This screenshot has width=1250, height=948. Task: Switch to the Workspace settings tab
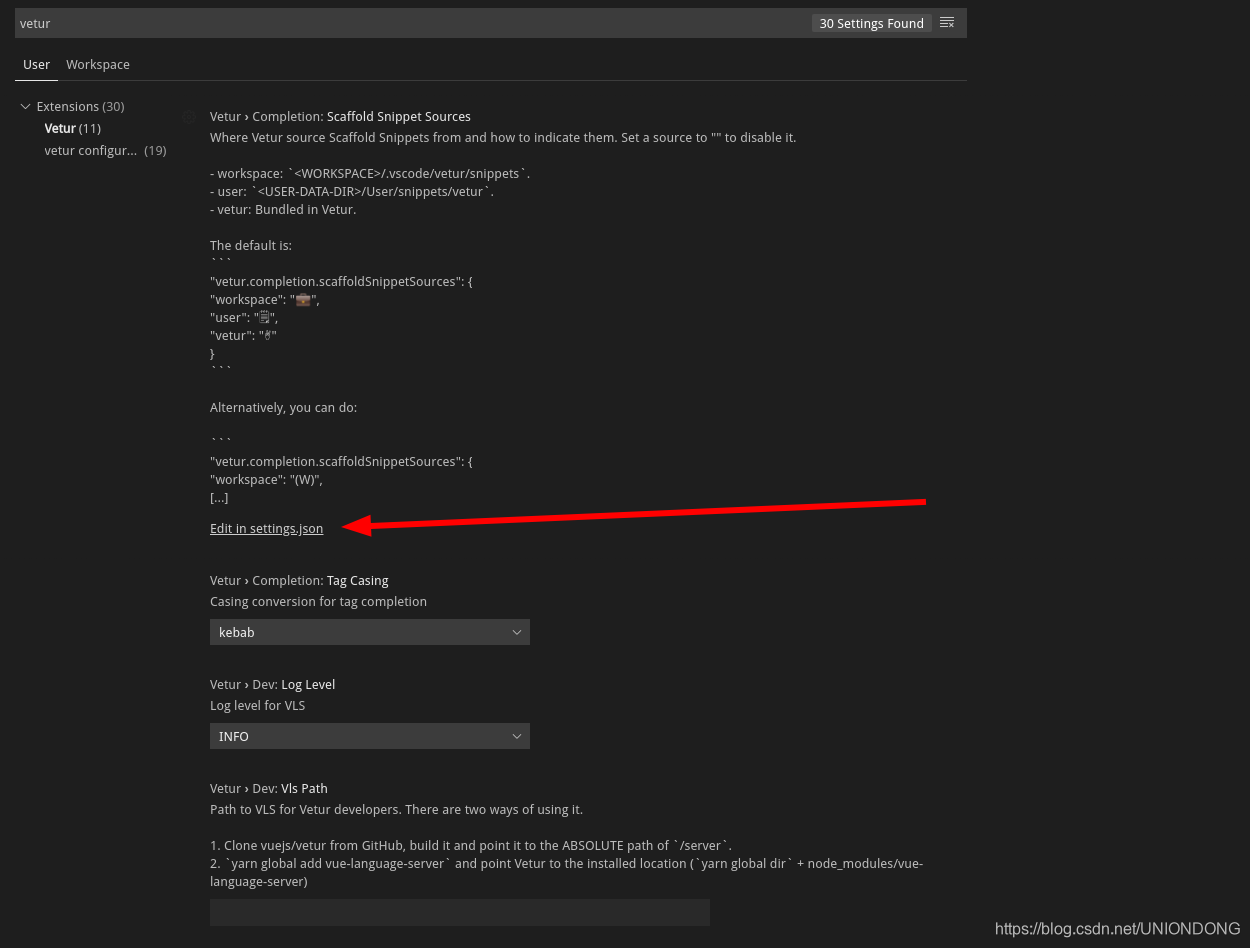tap(98, 64)
